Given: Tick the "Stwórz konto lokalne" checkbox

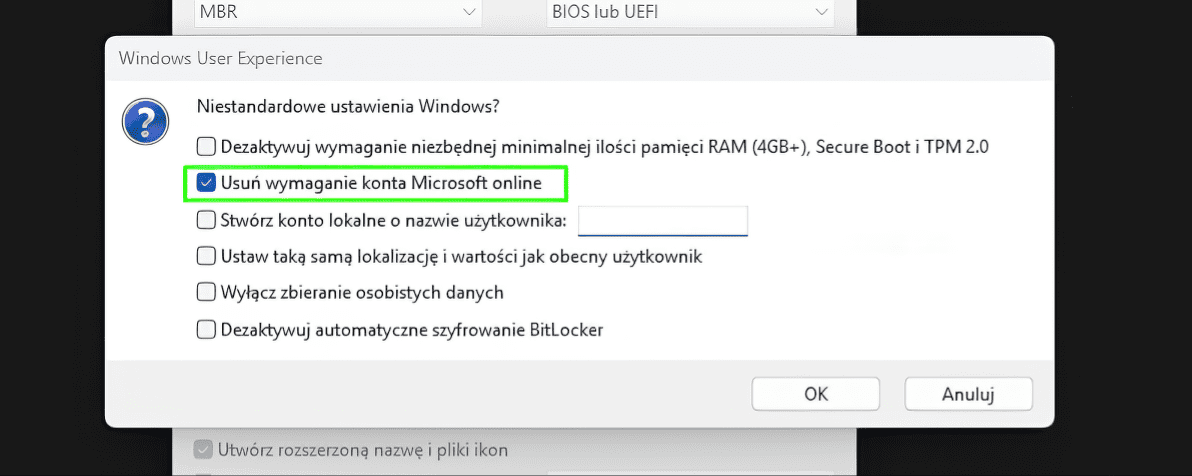Looking at the screenshot, I should (206, 219).
